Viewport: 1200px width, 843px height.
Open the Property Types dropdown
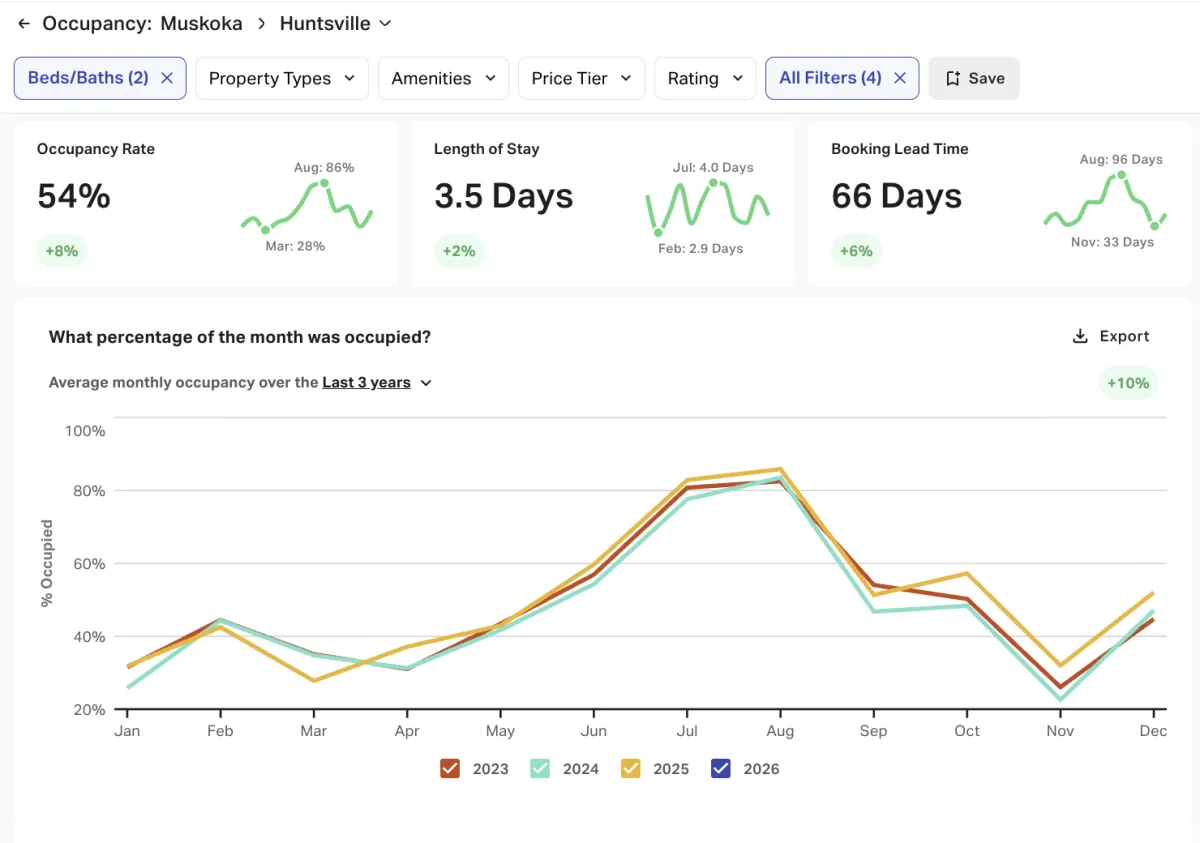tap(282, 78)
